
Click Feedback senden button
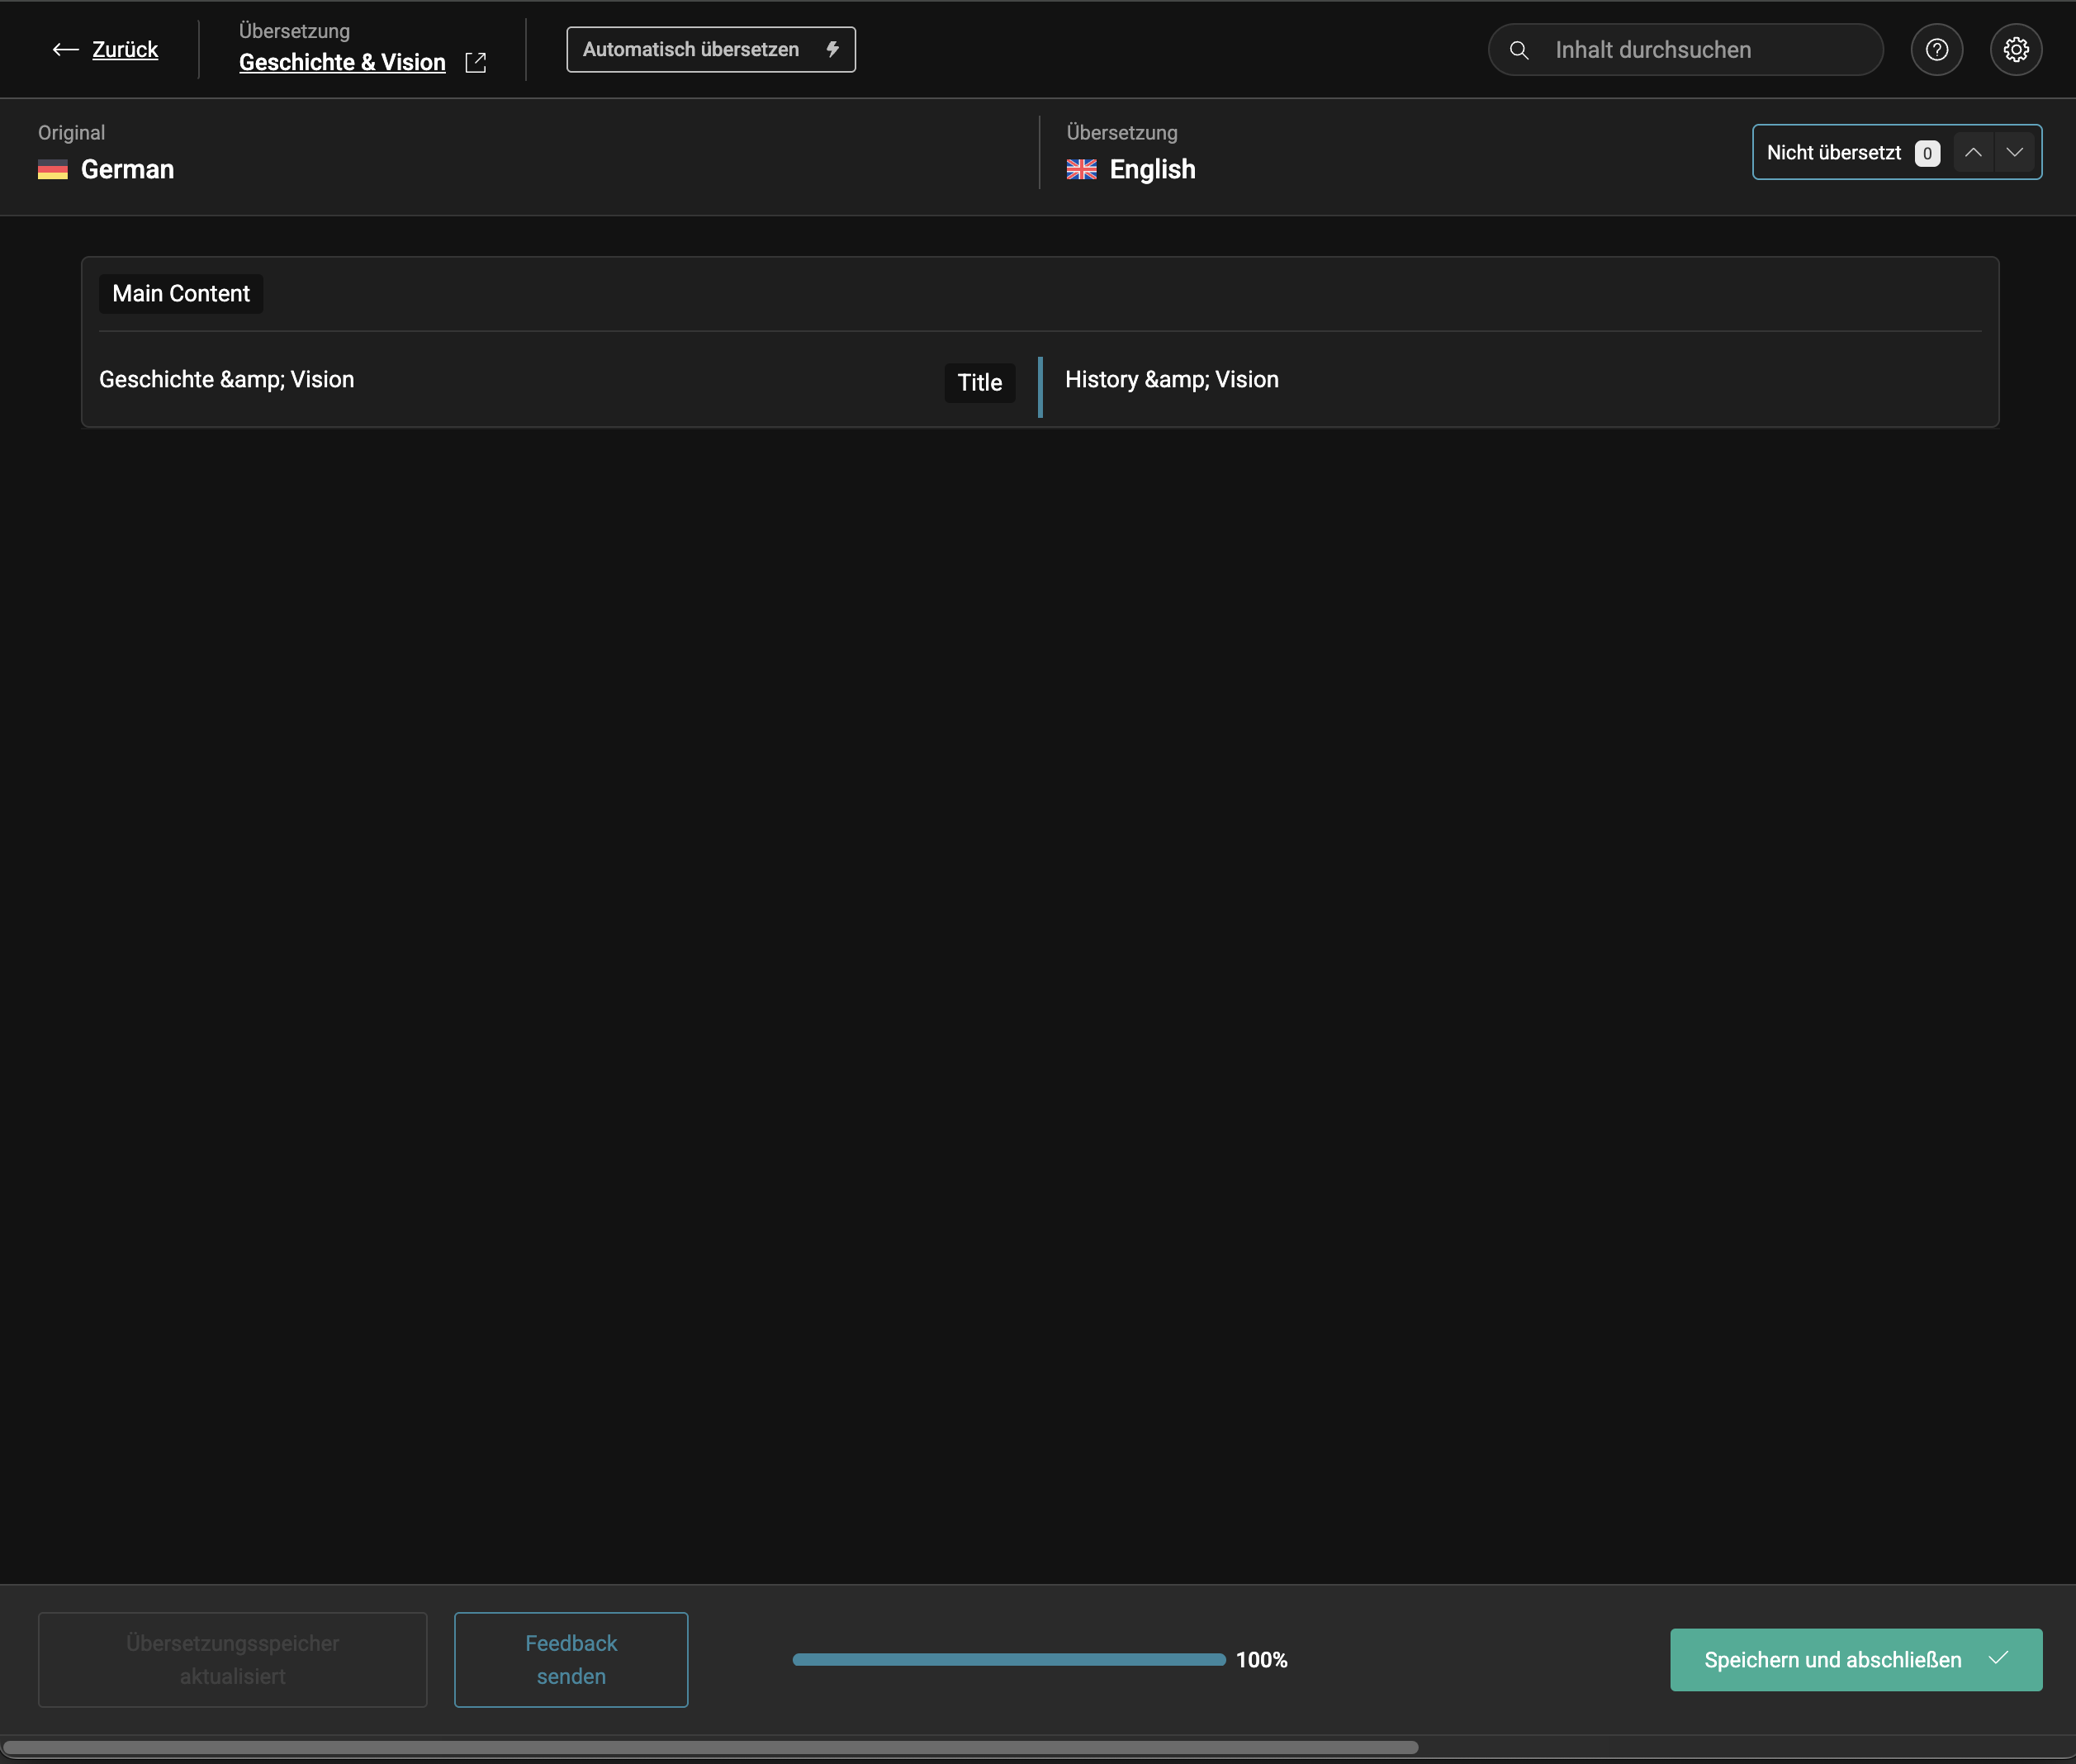click(x=571, y=1659)
